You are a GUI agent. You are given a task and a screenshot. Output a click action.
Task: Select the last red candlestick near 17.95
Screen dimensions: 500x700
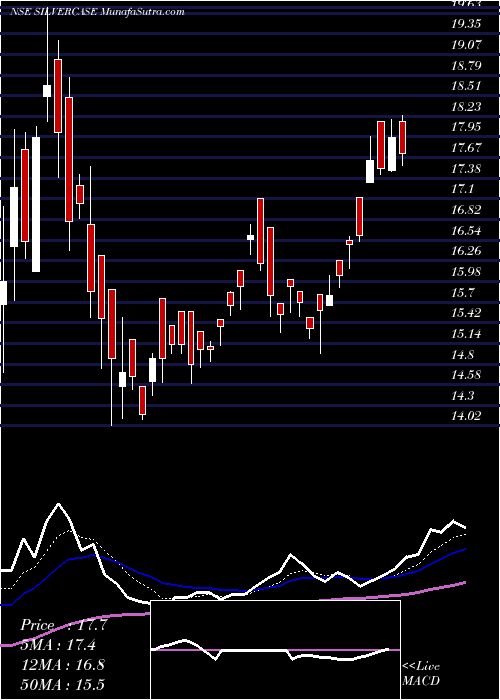402,138
